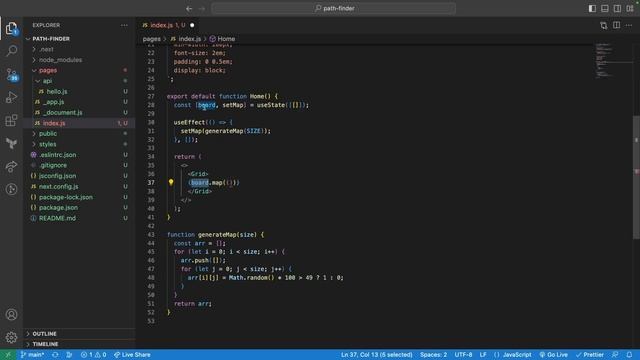Open errors and warnings count in status bar
The image size is (640, 360).
pos(93,355)
